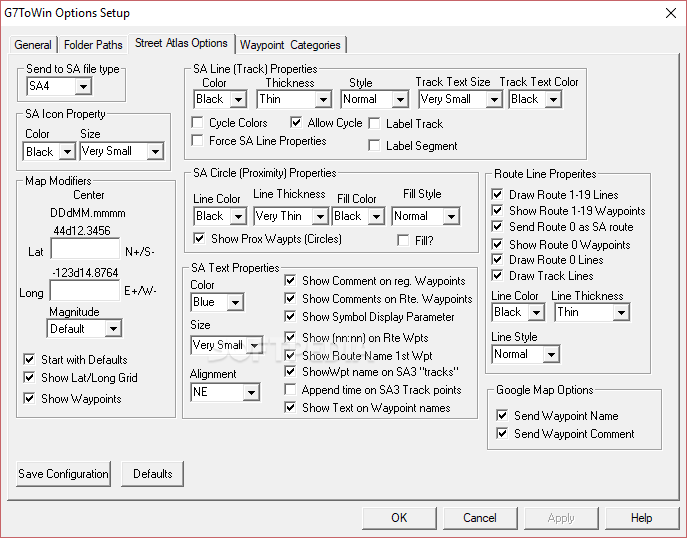Toggle Draw Route 0 Lines

pos(497,260)
